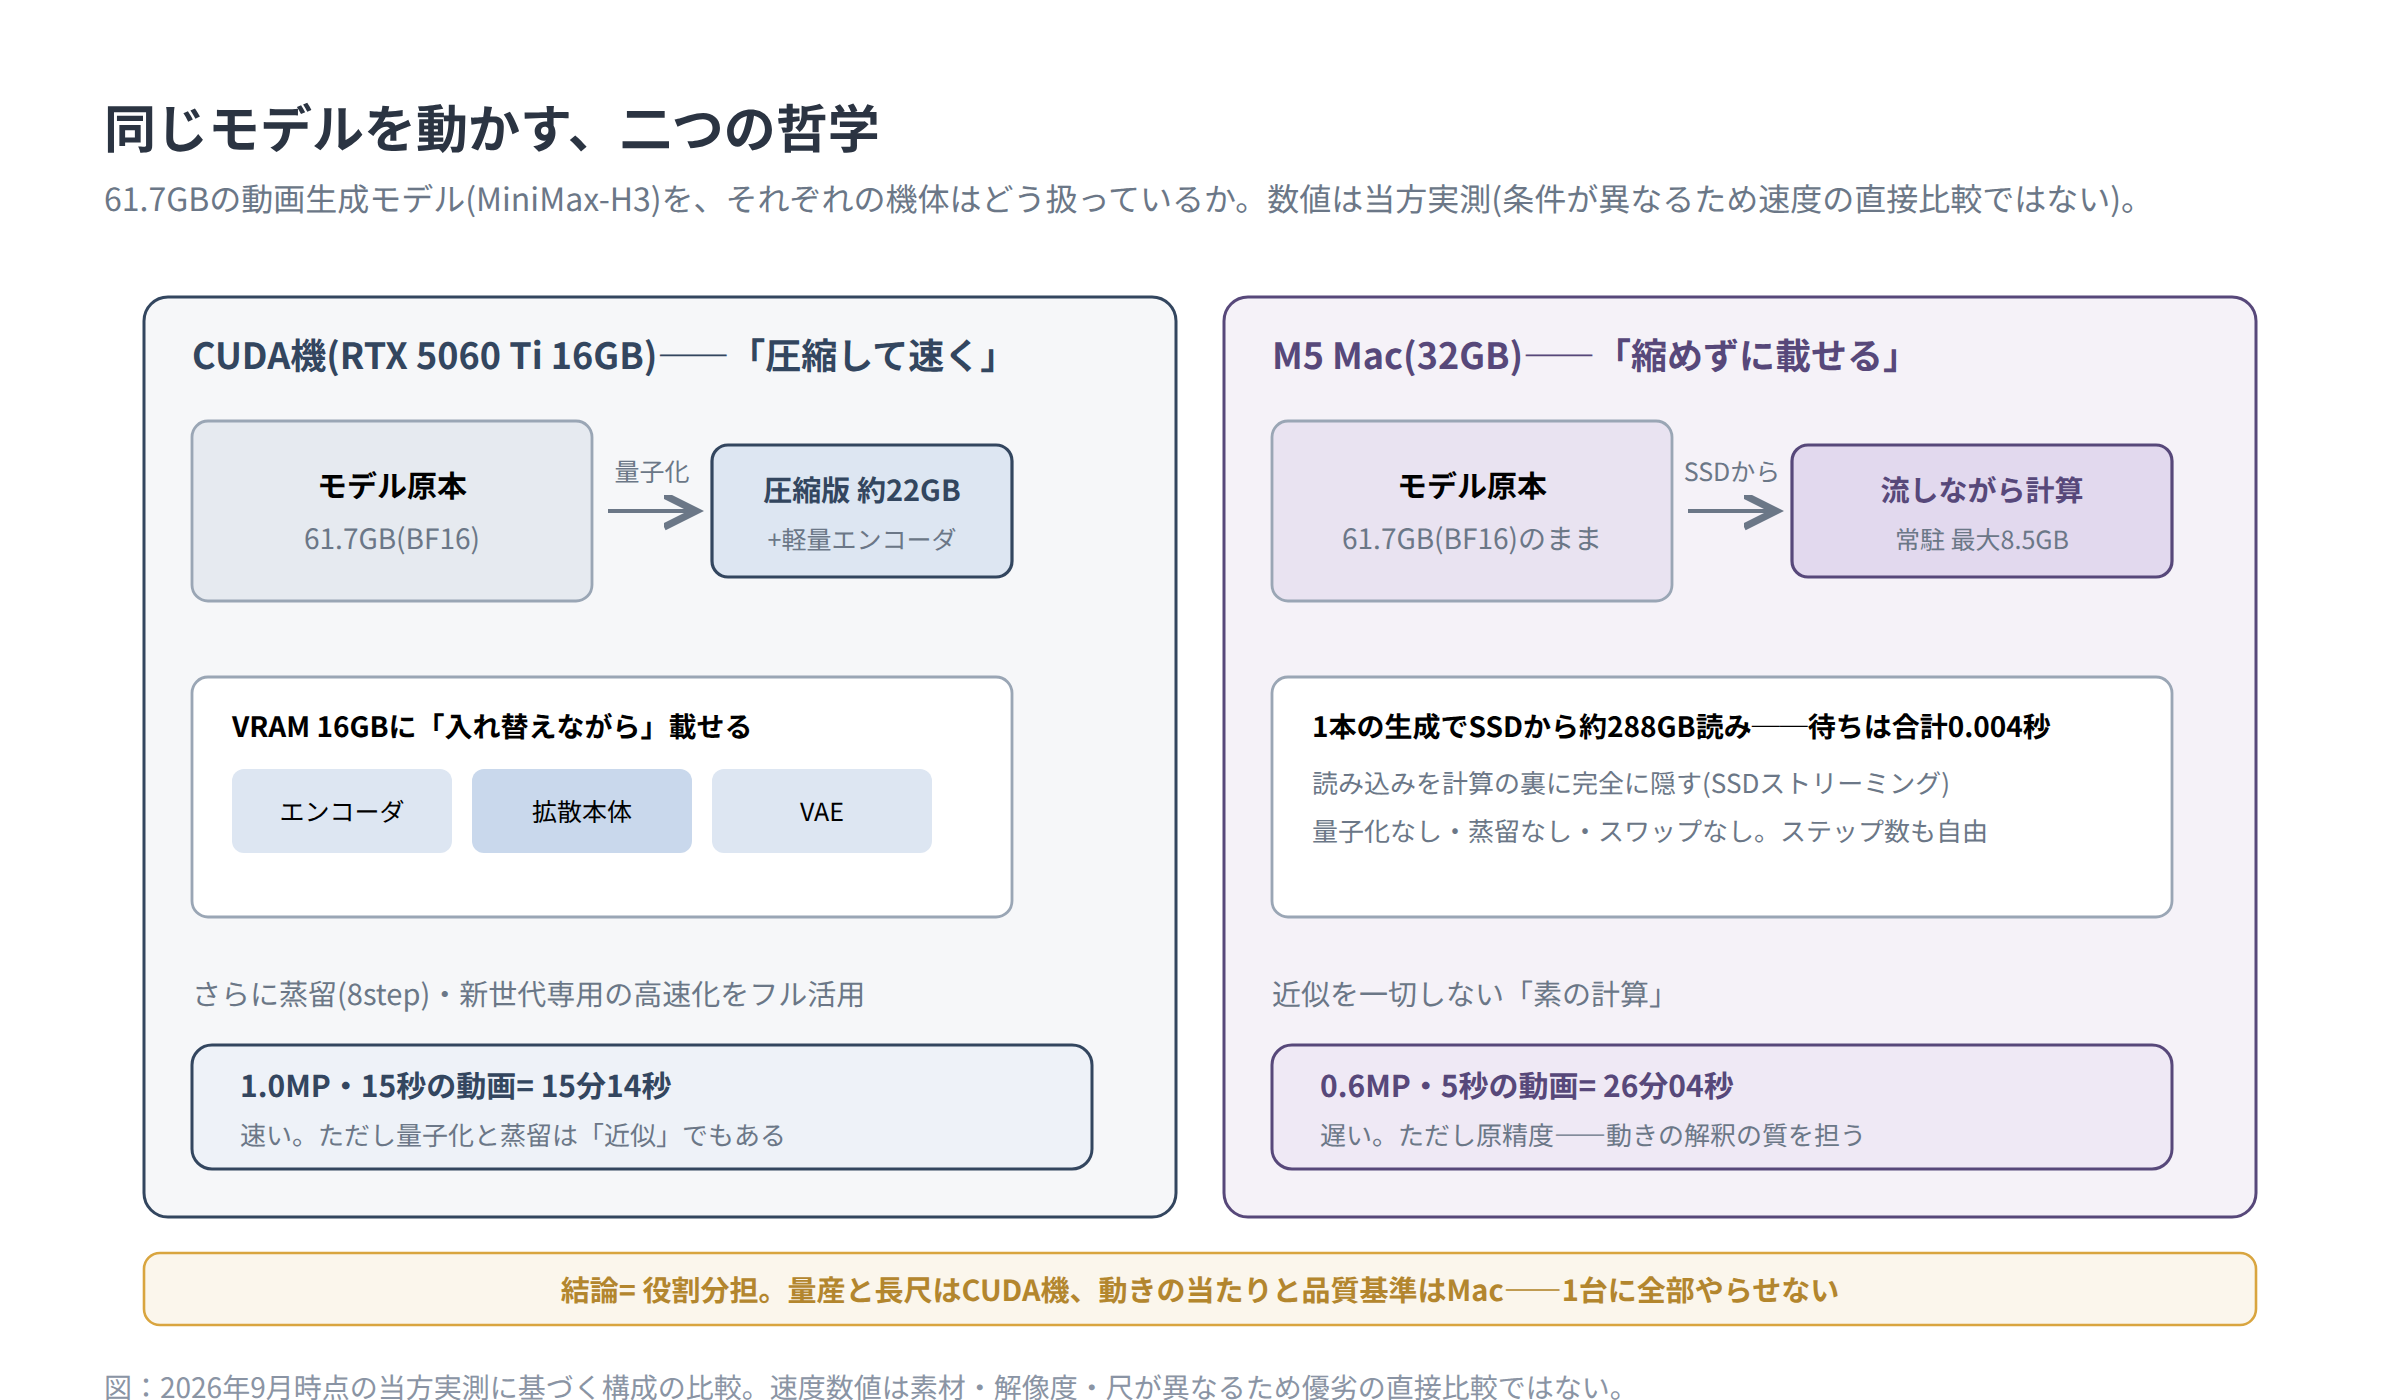Click the title 同じモデルを動かす、二つの哲学
This screenshot has height=1400, width=2400.
491,129
